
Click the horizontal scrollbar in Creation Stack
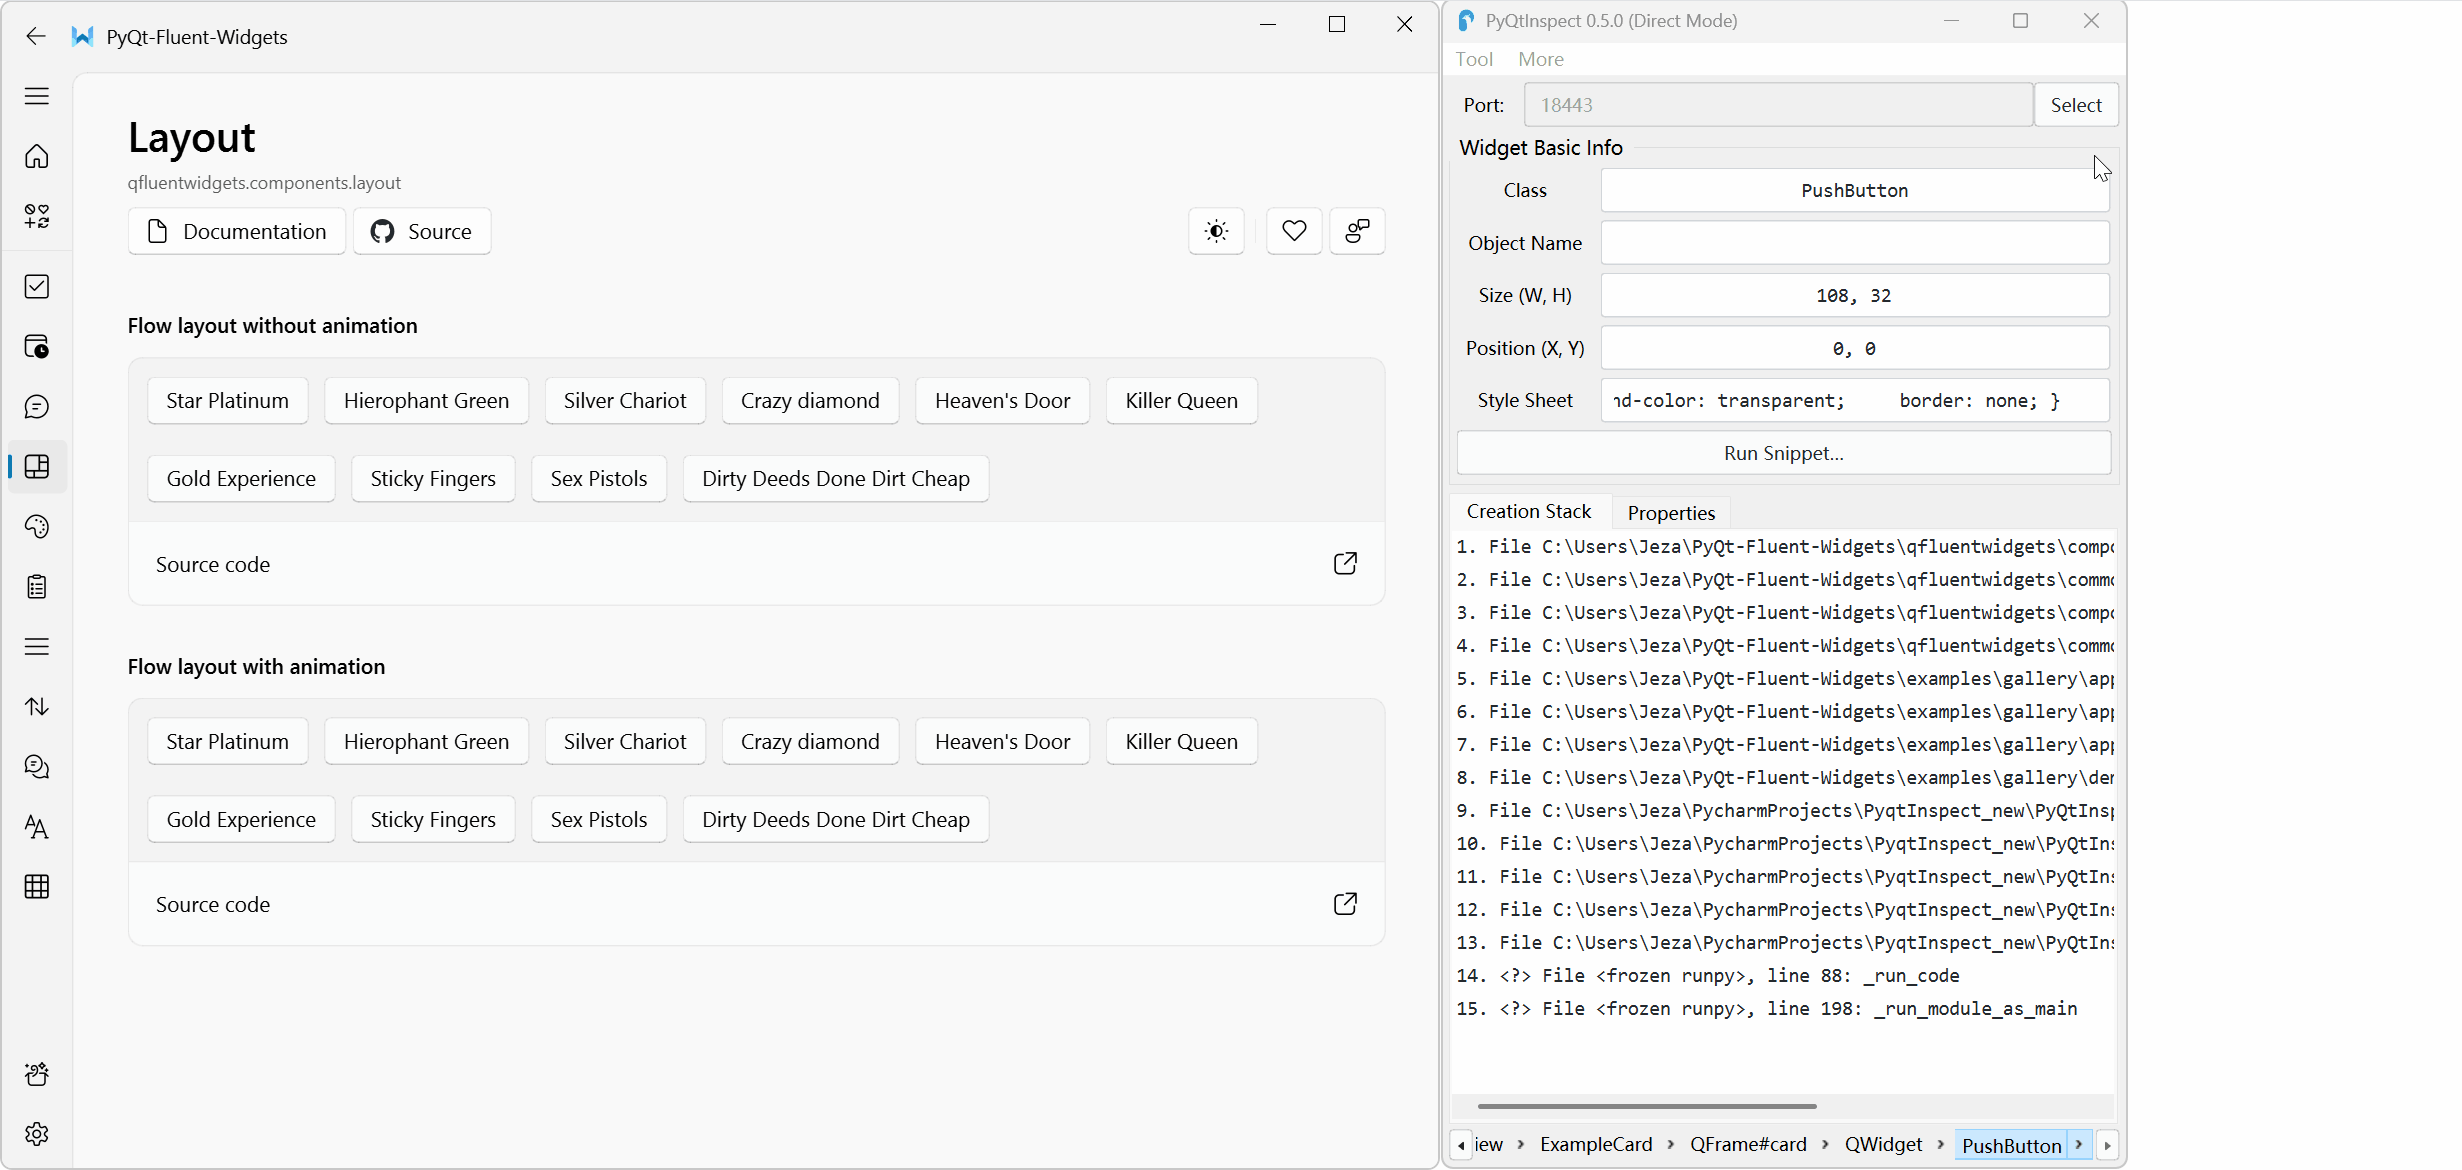pos(1646,1106)
